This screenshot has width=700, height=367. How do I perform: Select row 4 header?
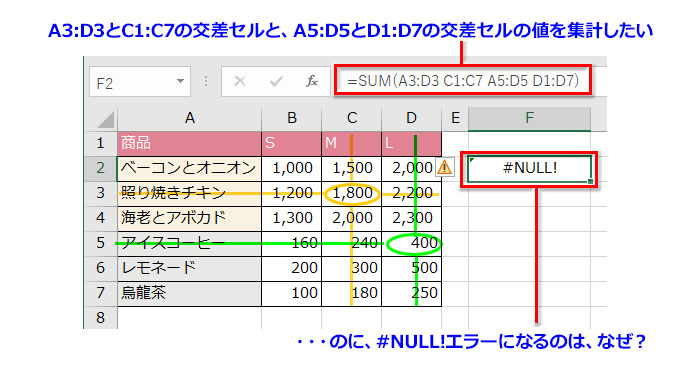coord(100,218)
